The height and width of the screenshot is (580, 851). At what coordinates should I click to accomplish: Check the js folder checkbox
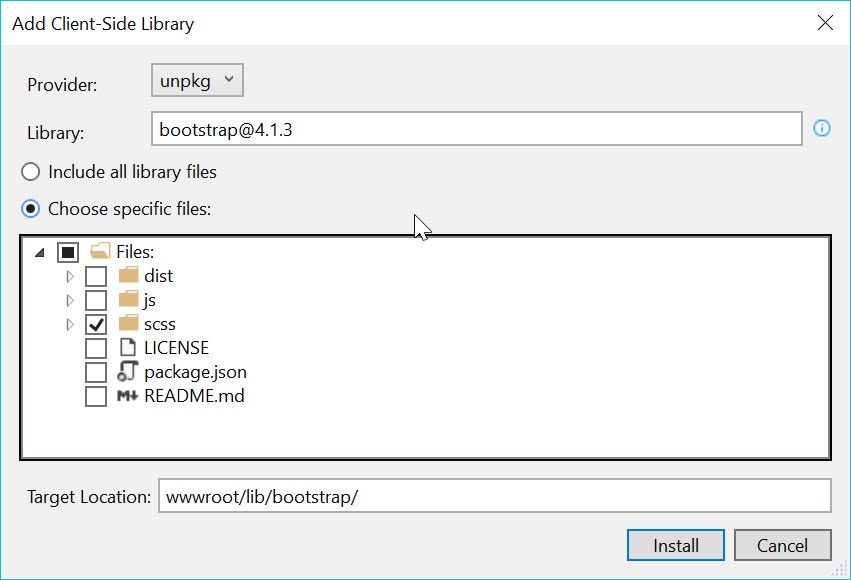96,300
